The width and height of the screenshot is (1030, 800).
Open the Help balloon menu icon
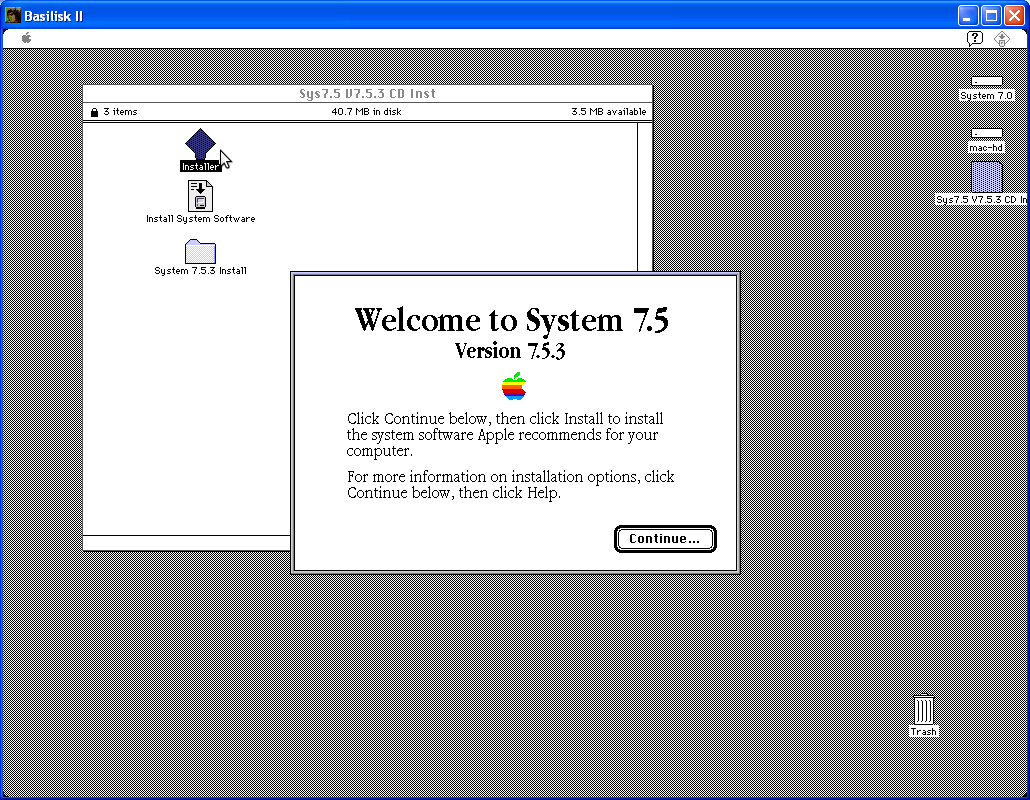pyautogui.click(x=975, y=38)
